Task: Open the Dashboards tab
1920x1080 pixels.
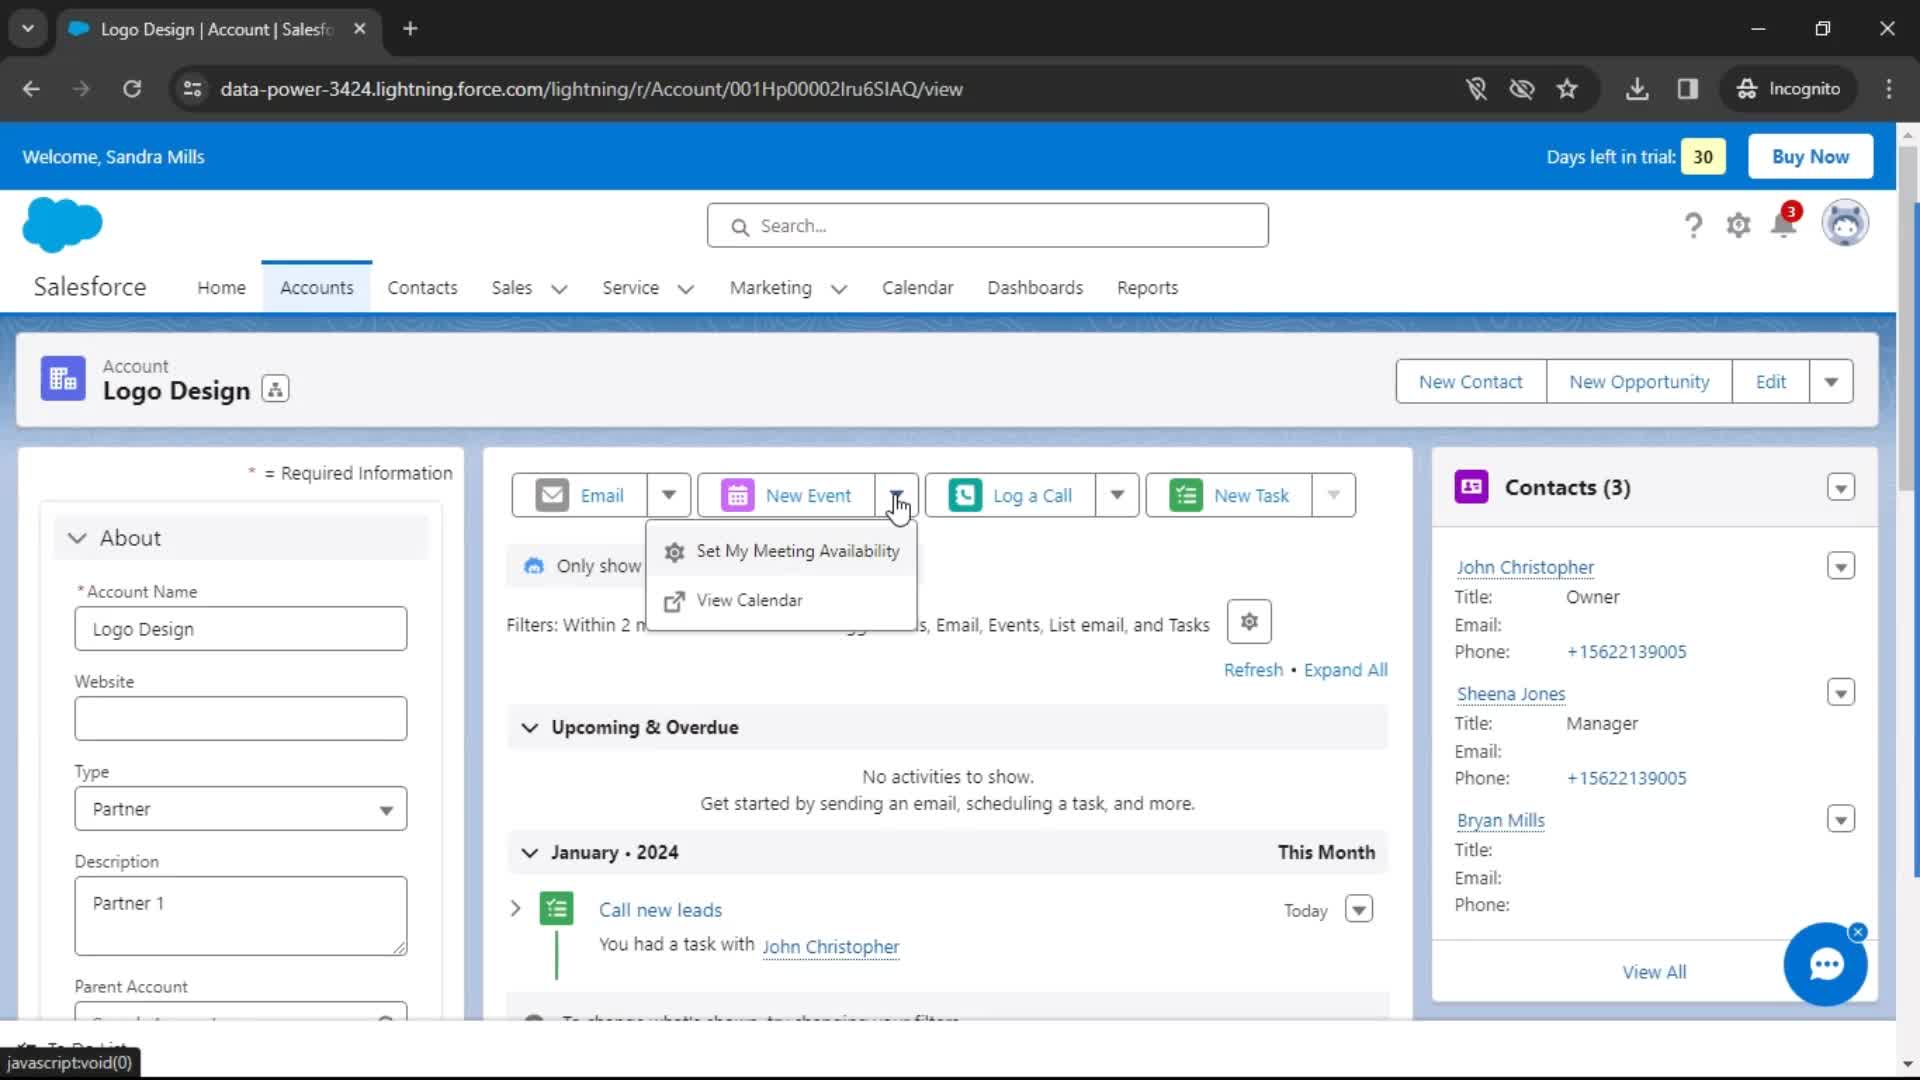Action: coord(1035,288)
